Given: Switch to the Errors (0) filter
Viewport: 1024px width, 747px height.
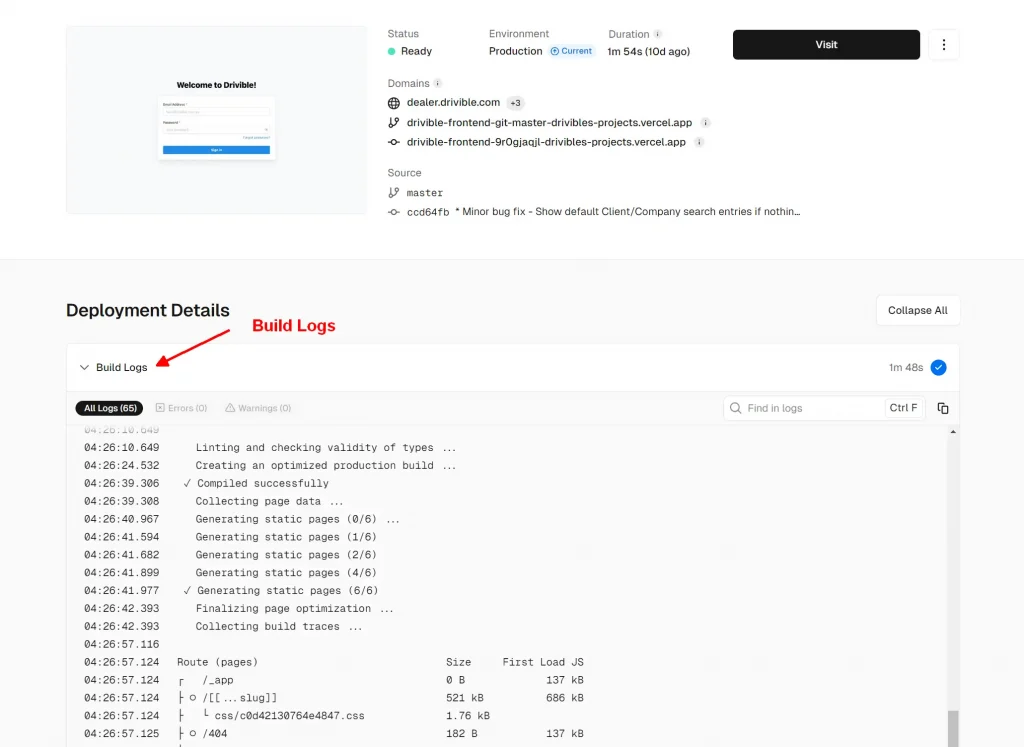Looking at the screenshot, I should click(x=181, y=408).
